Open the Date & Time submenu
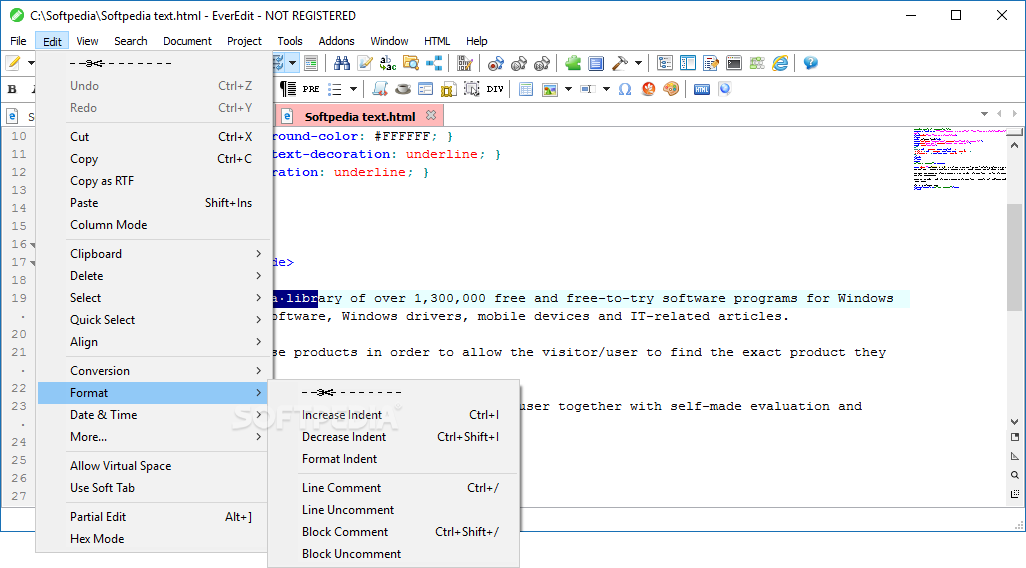 (154, 414)
